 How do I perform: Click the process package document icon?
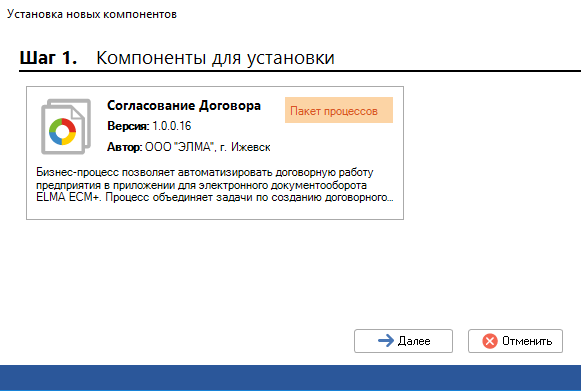click(66, 127)
